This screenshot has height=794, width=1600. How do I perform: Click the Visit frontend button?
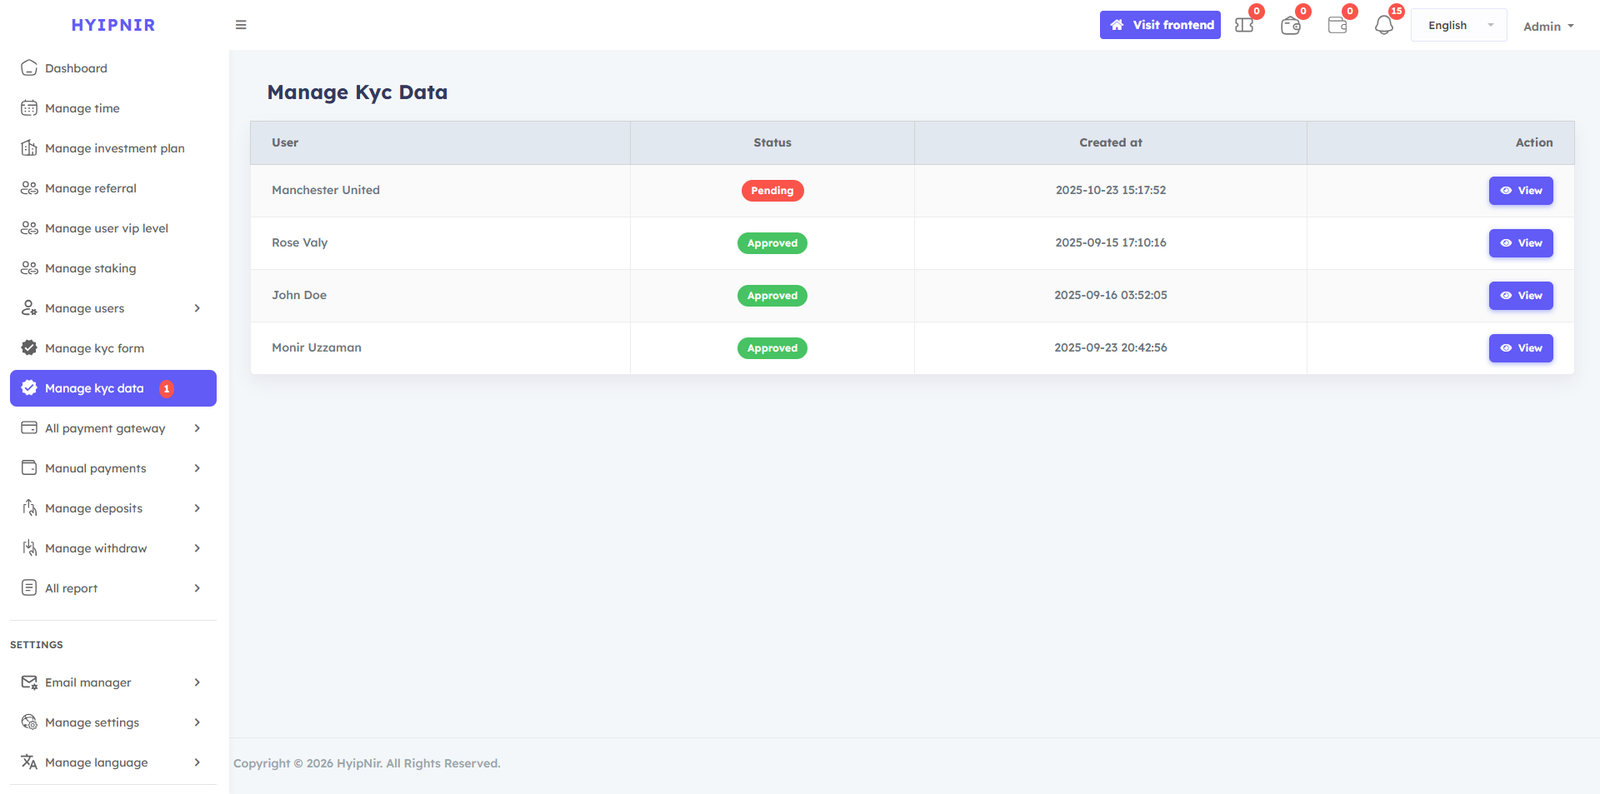click(1160, 25)
